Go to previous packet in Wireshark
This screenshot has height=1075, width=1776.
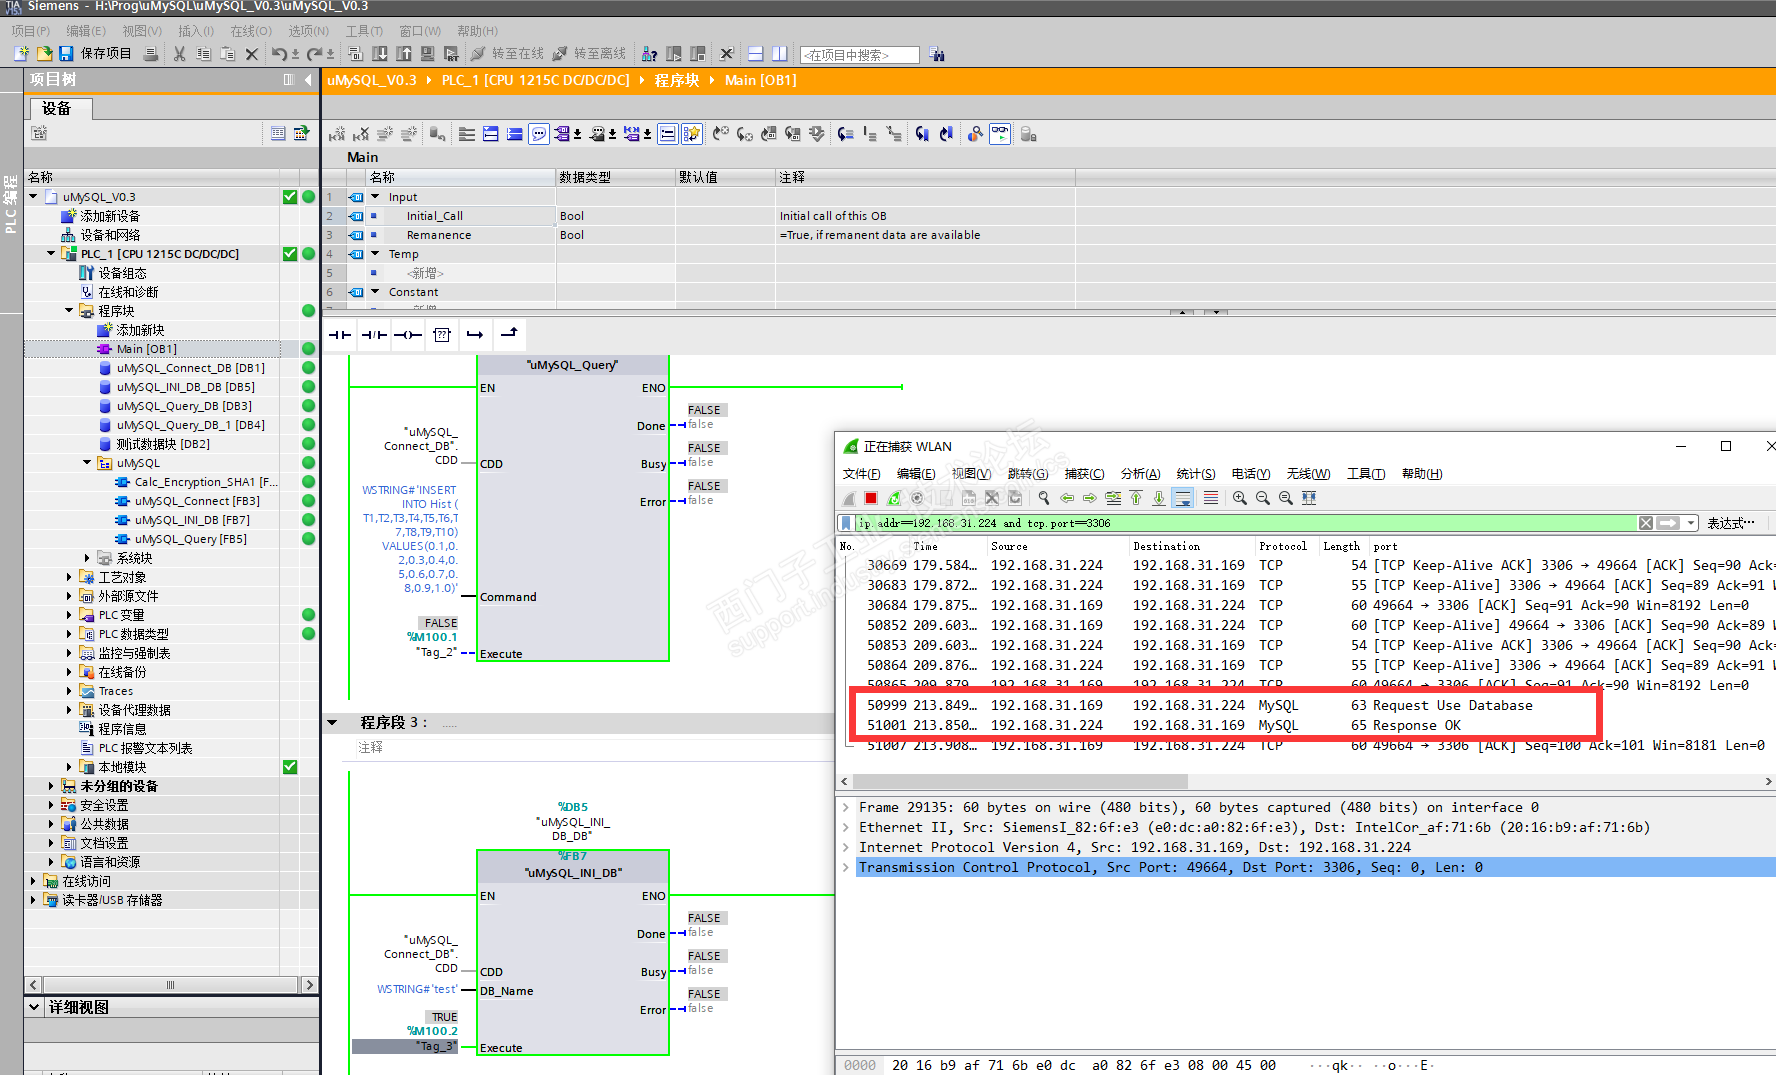click(x=1067, y=498)
